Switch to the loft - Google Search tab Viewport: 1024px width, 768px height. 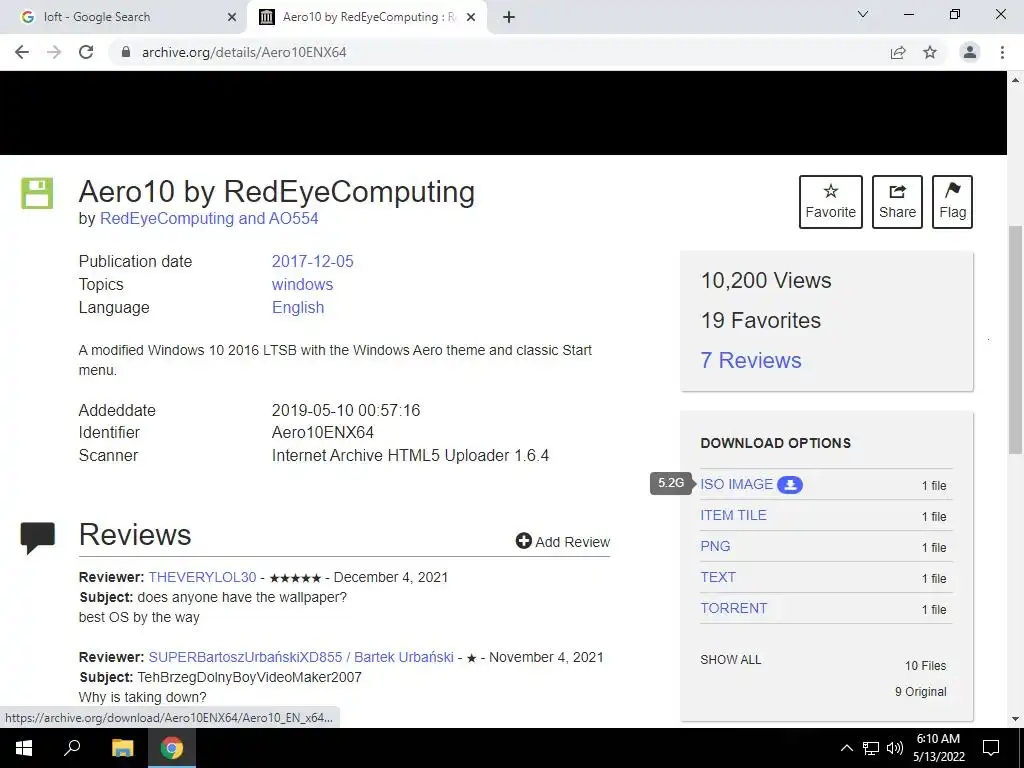pyautogui.click(x=123, y=17)
